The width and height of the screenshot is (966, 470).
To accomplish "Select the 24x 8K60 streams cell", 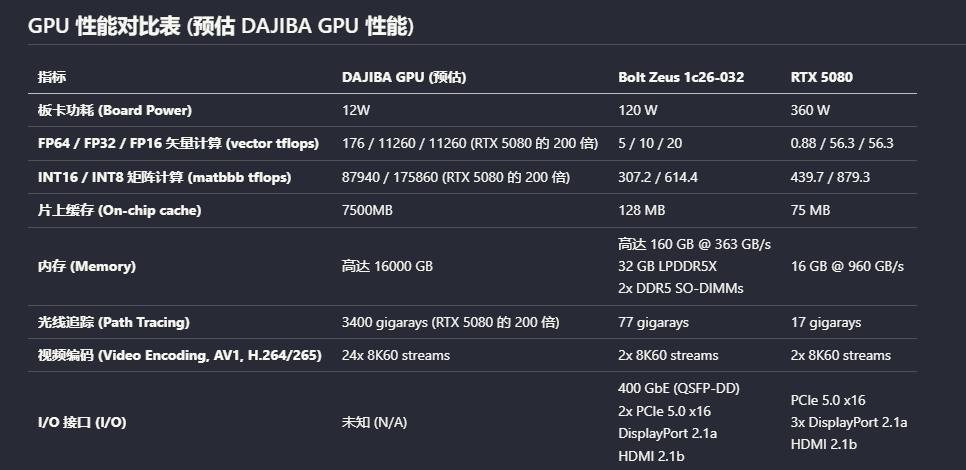I will point(396,355).
